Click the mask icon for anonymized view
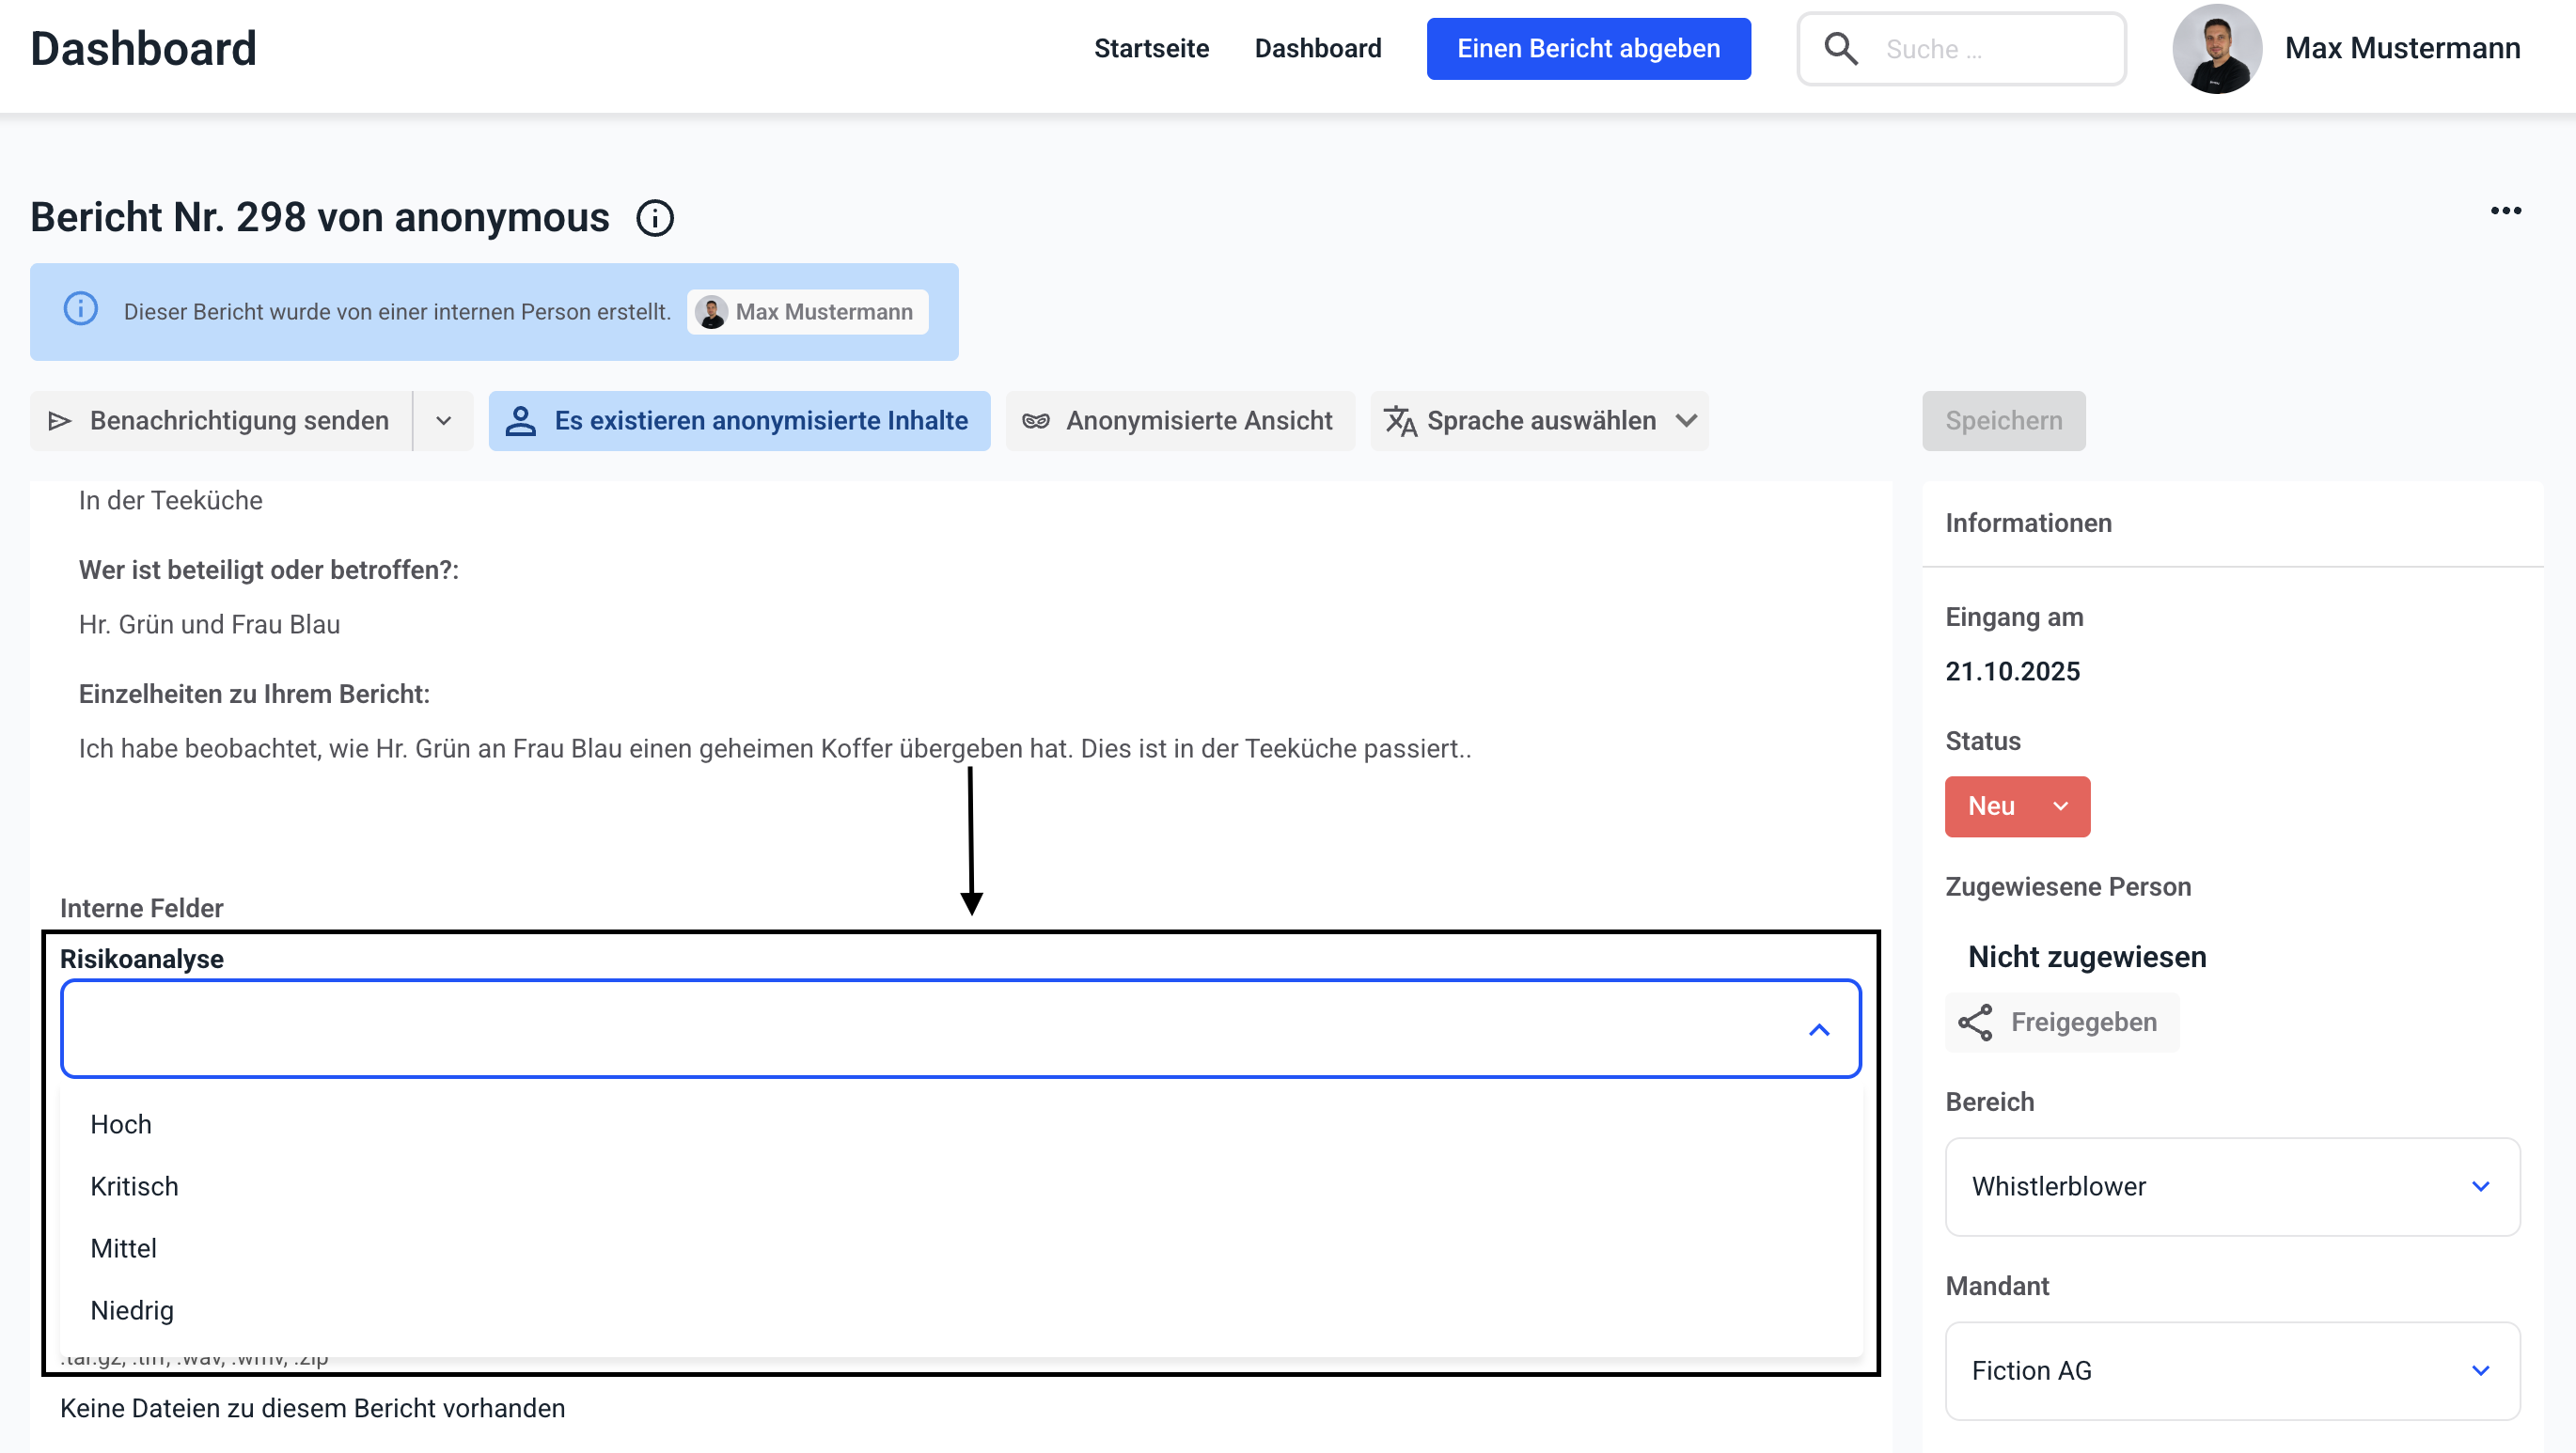This screenshot has height=1453, width=2576. [1035, 421]
